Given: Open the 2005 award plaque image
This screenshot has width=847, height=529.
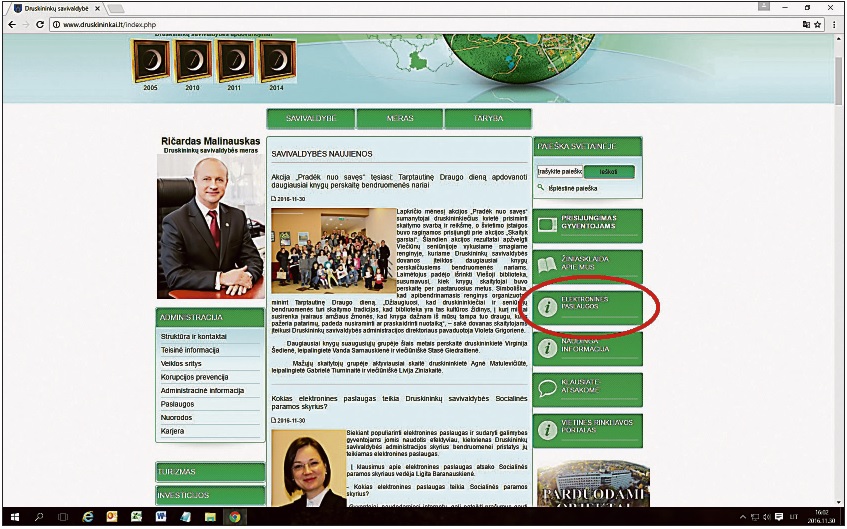Looking at the screenshot, I should pos(150,61).
